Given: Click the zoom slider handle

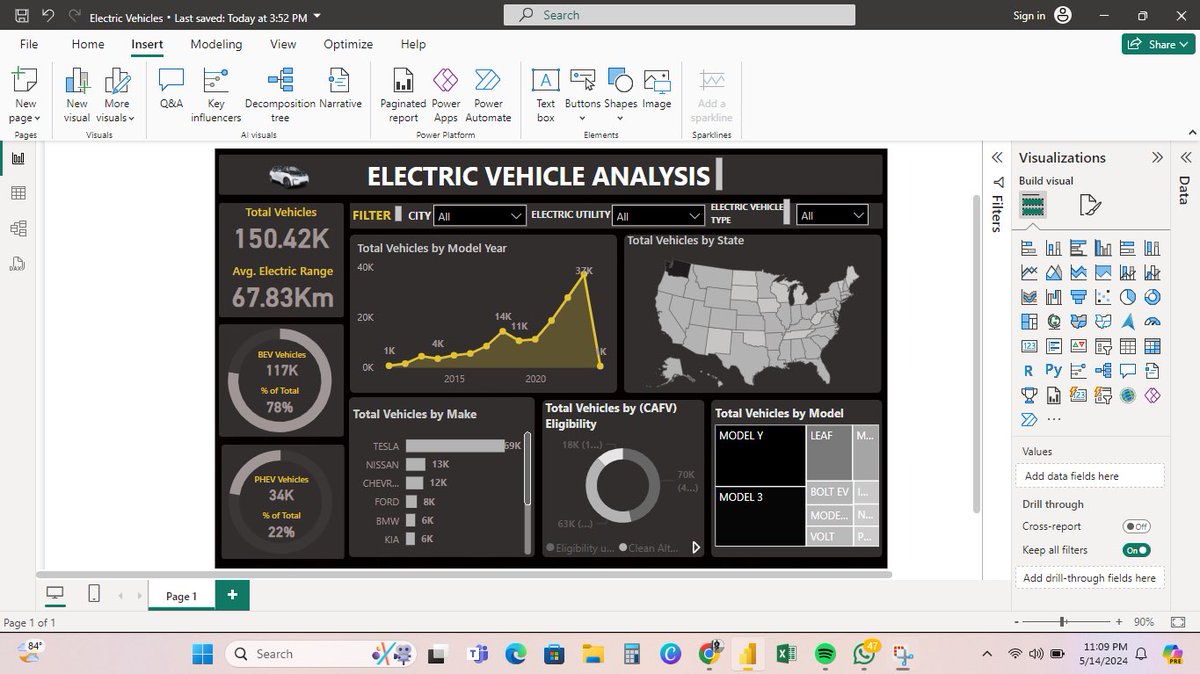Looking at the screenshot, I should pos(1062,622).
